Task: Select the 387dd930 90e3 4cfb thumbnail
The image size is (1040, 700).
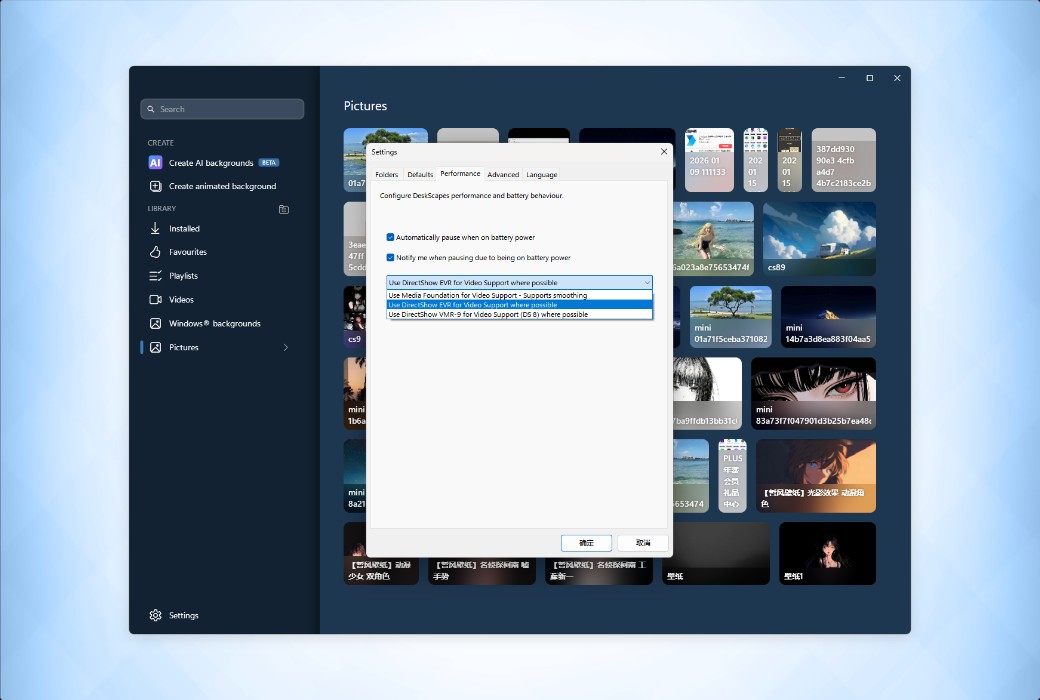Action: pos(844,160)
